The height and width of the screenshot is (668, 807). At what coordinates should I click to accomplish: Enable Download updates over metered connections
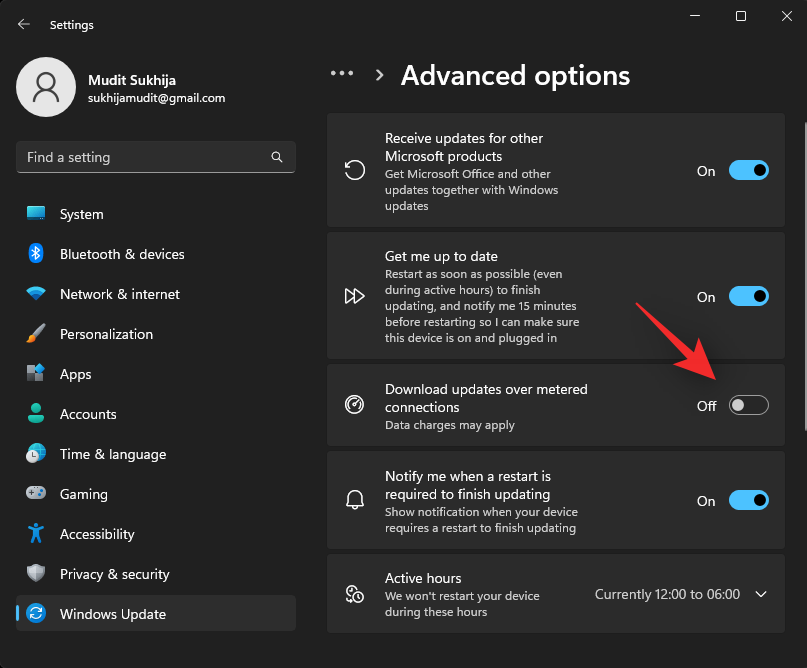[748, 405]
